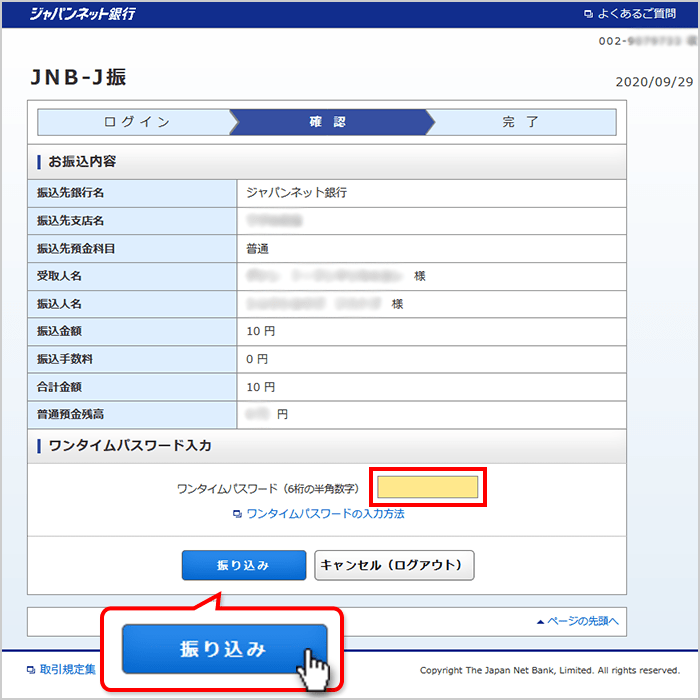Click the 振込金額 label cell
Screen dimensions: 700x700
(x=132, y=331)
